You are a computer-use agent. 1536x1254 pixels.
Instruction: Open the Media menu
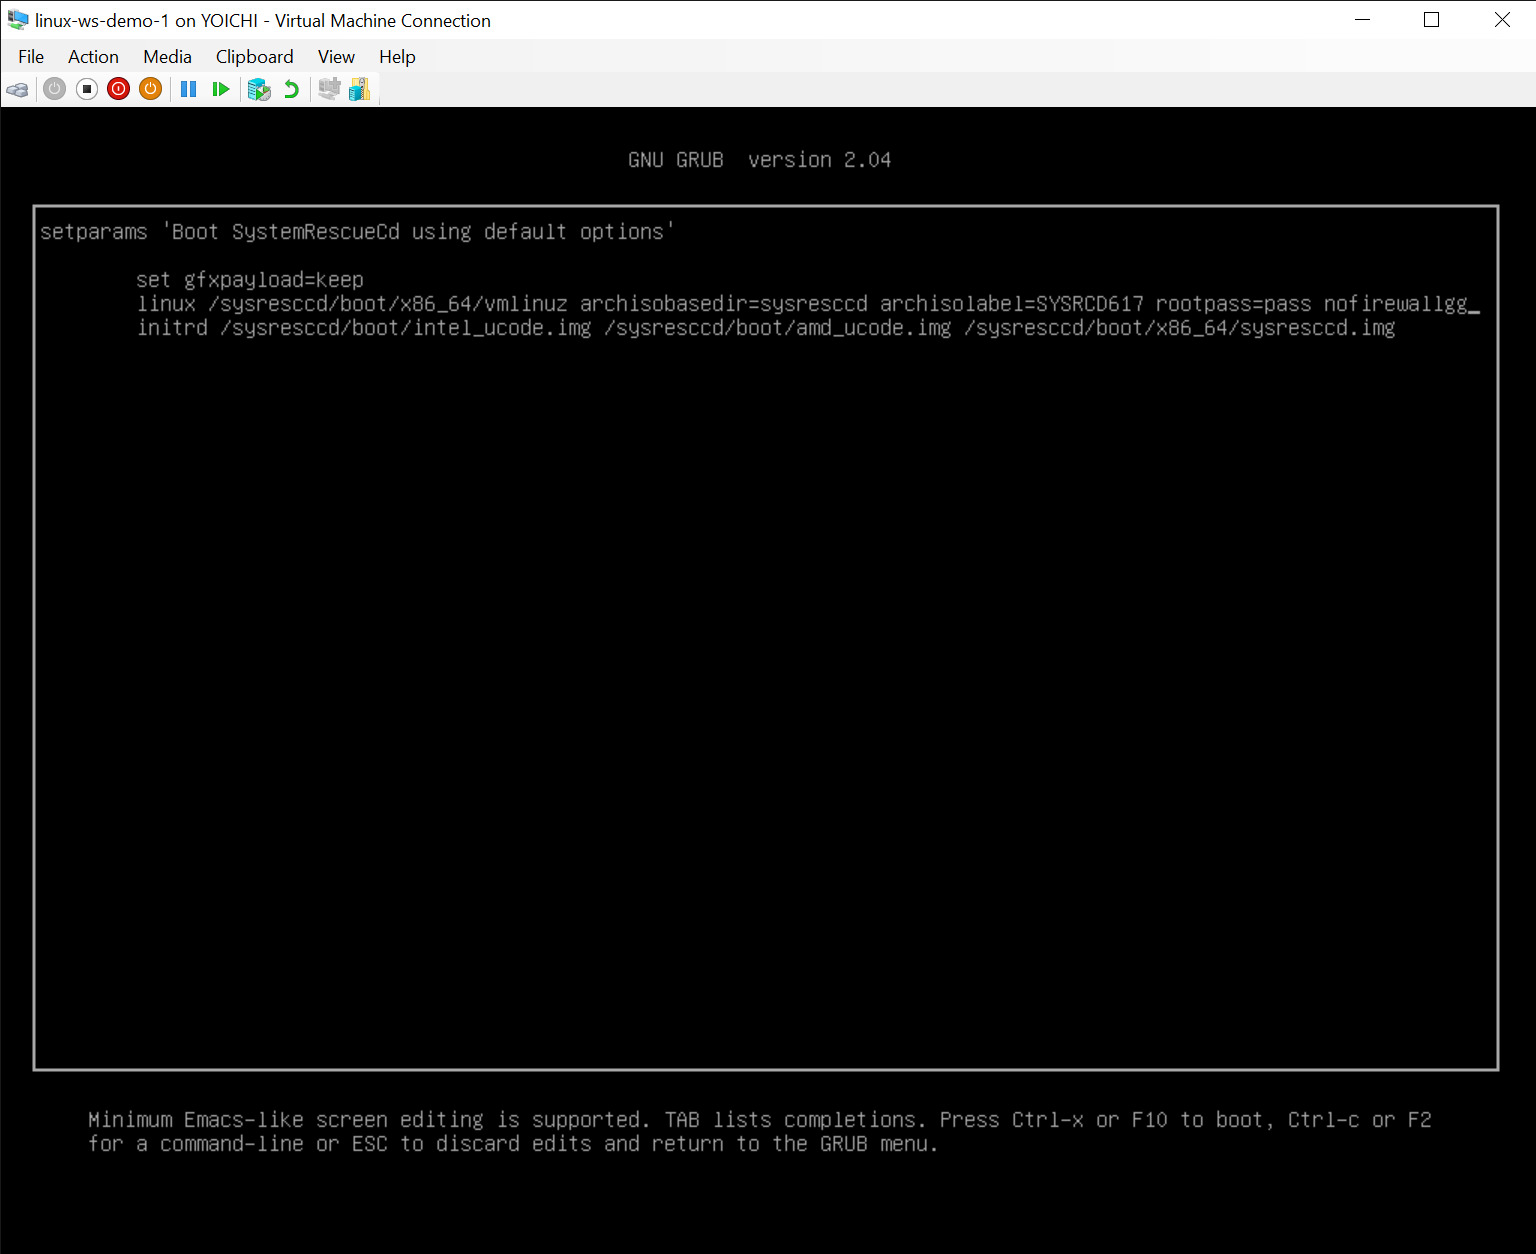pos(167,57)
